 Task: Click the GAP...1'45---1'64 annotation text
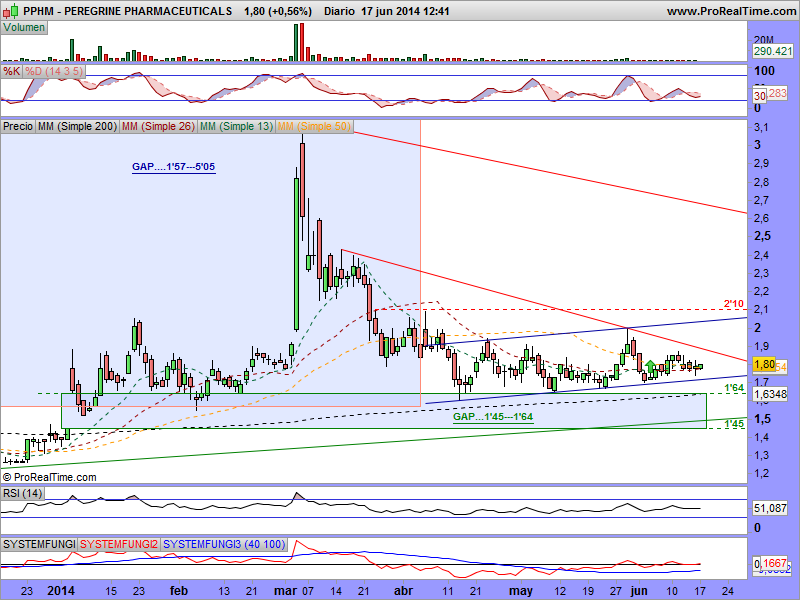pos(493,417)
